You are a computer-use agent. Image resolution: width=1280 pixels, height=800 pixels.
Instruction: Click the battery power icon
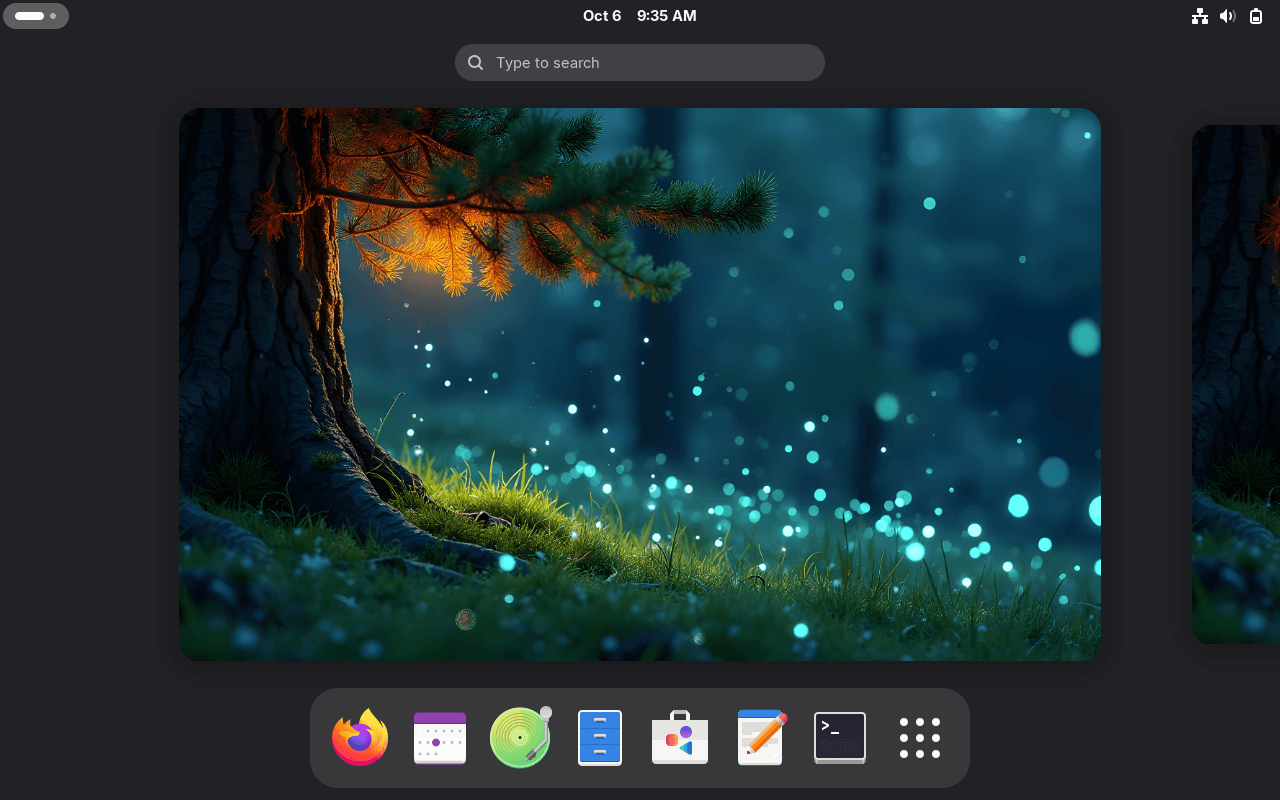1256,16
